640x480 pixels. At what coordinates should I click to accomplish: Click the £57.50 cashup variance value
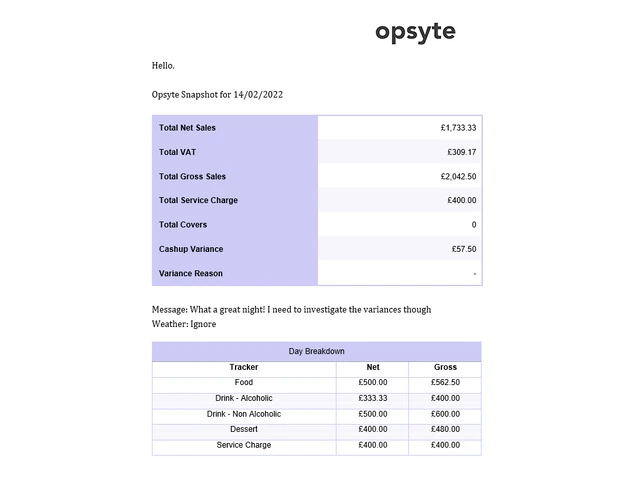[464, 249]
